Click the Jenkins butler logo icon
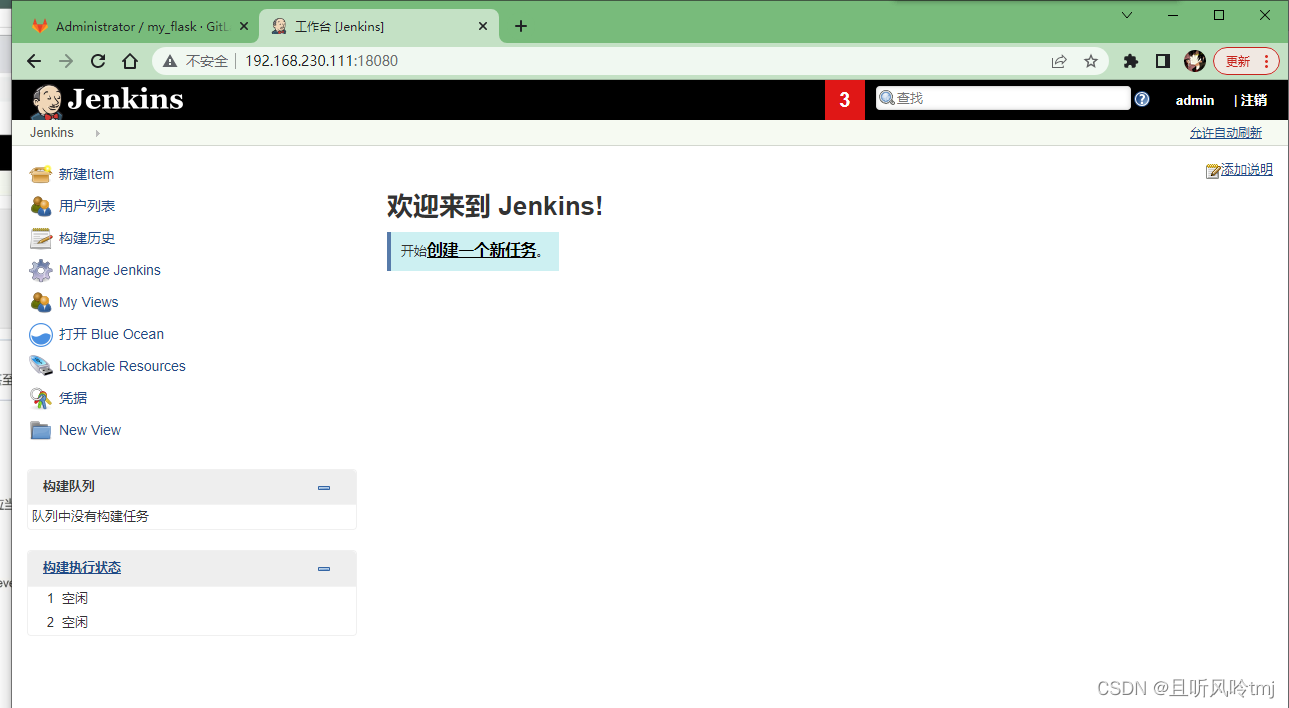 [46, 100]
